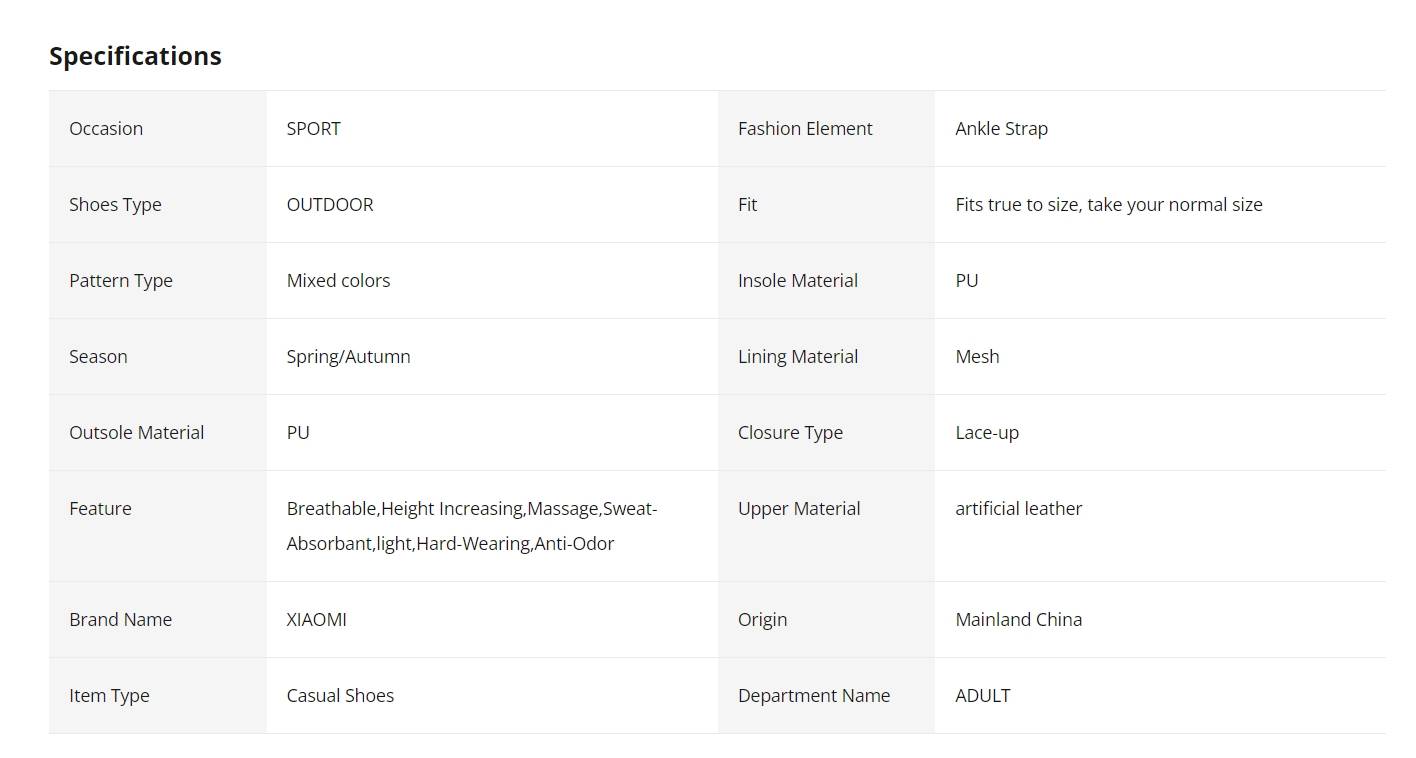
Task: Click the SPORT occasion value
Action: pyautogui.click(x=313, y=129)
